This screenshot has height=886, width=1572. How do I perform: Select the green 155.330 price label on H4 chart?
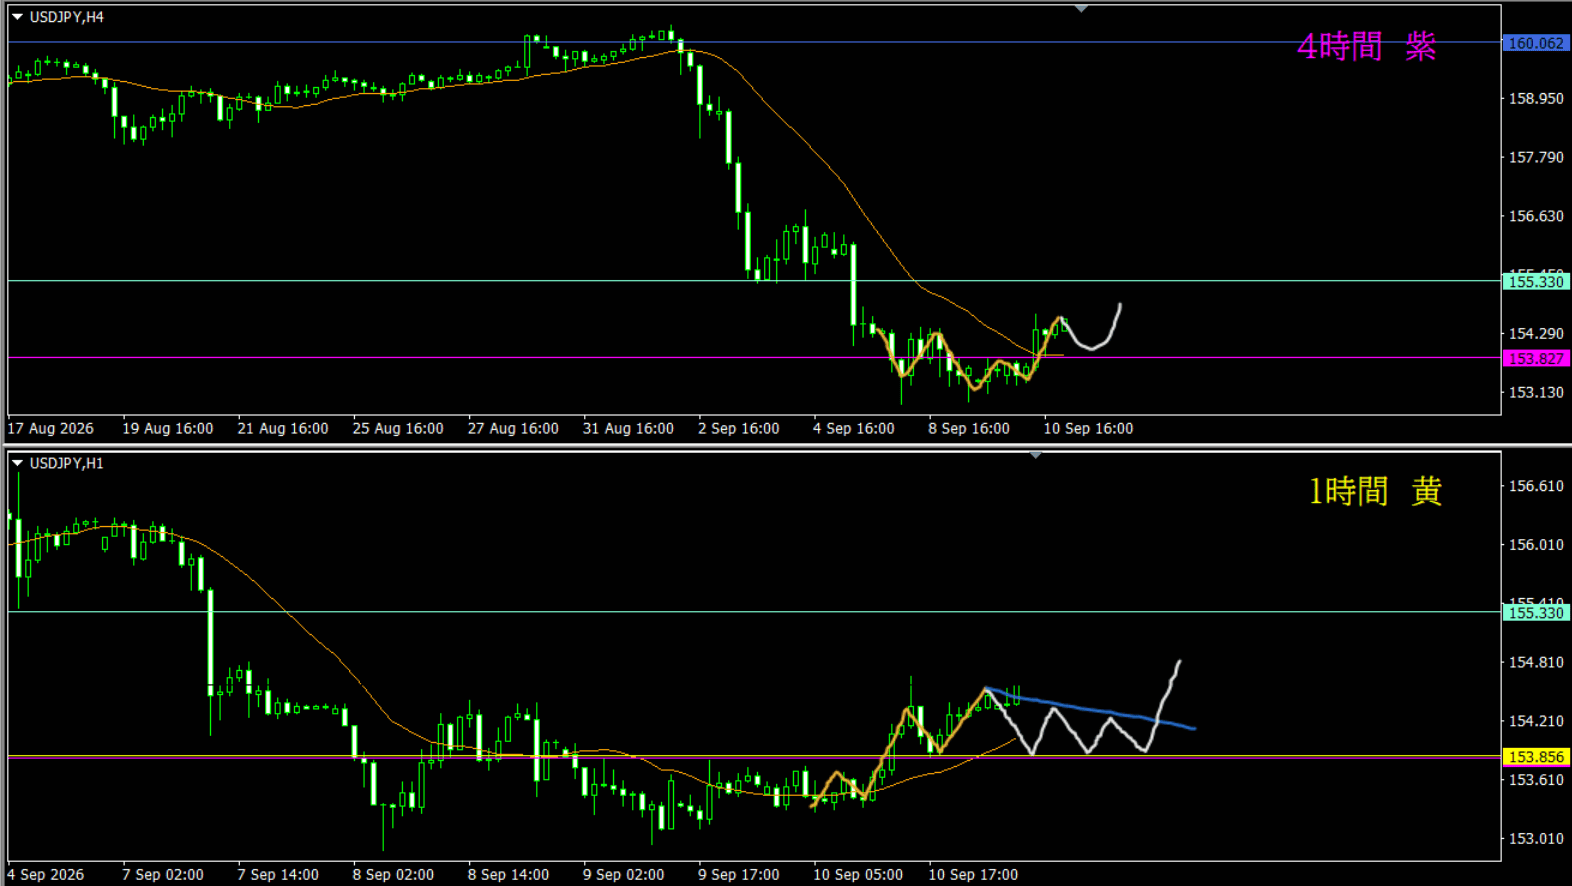click(x=1536, y=282)
